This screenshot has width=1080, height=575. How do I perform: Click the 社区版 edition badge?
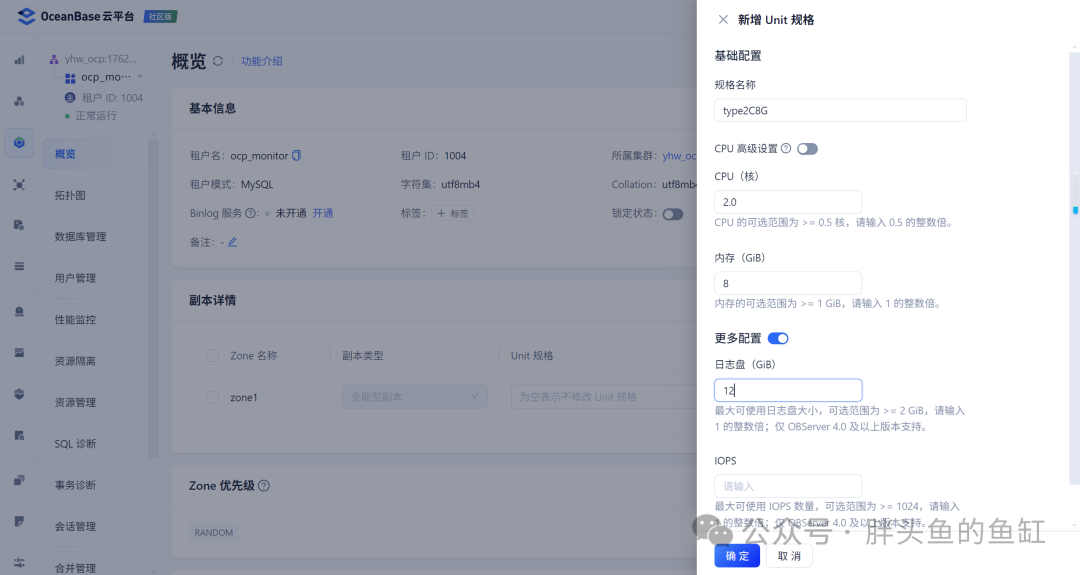click(160, 17)
